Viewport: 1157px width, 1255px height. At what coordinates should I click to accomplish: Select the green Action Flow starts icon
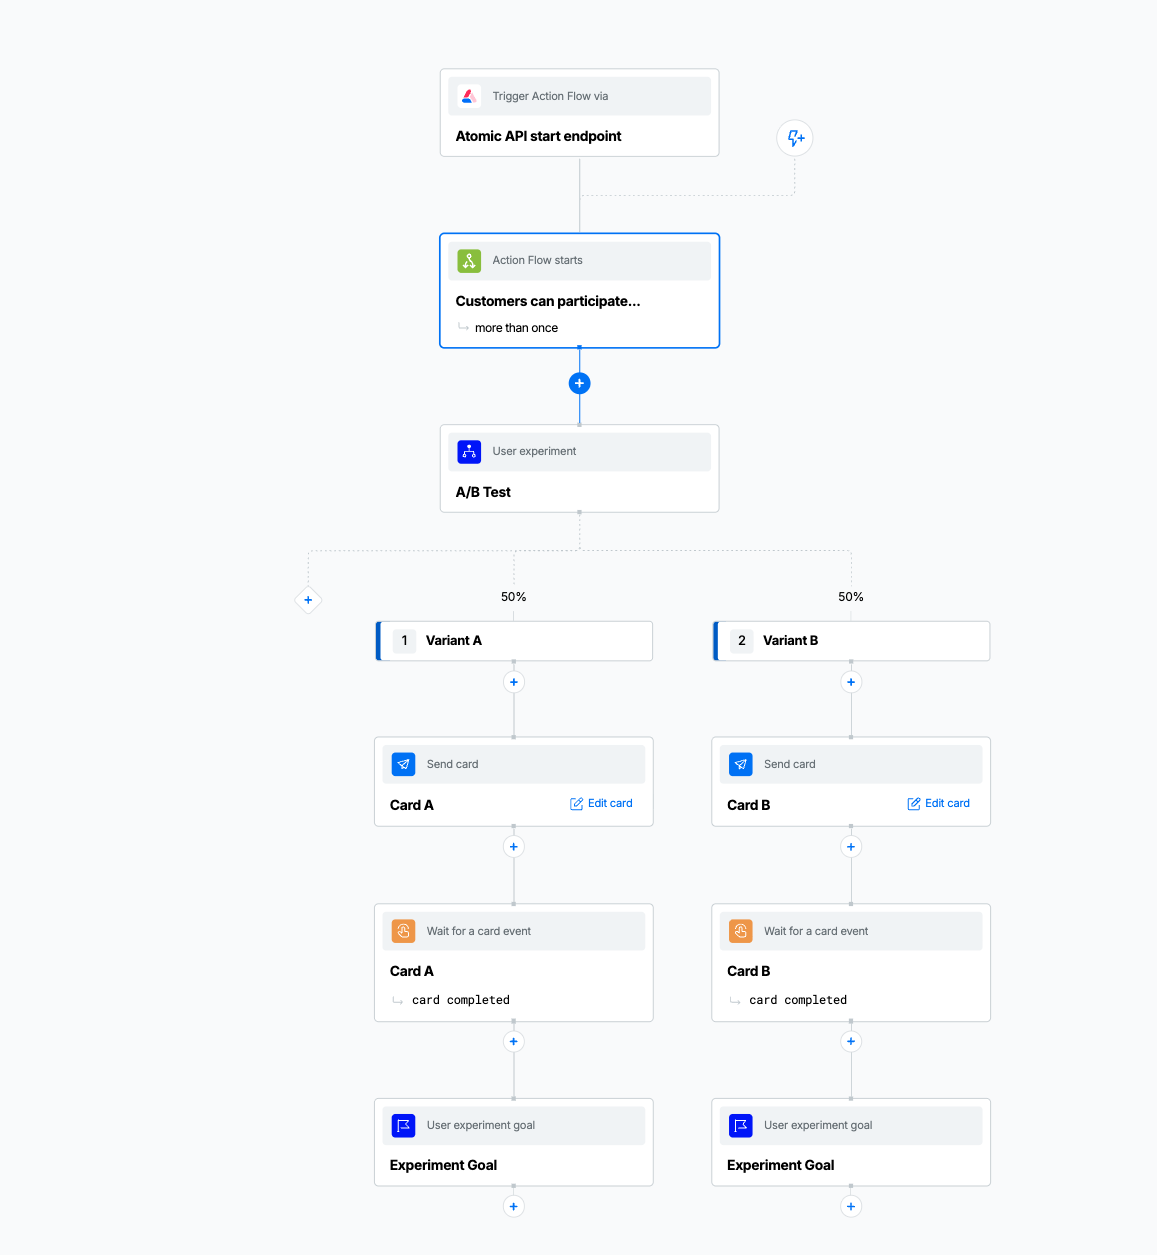(469, 260)
